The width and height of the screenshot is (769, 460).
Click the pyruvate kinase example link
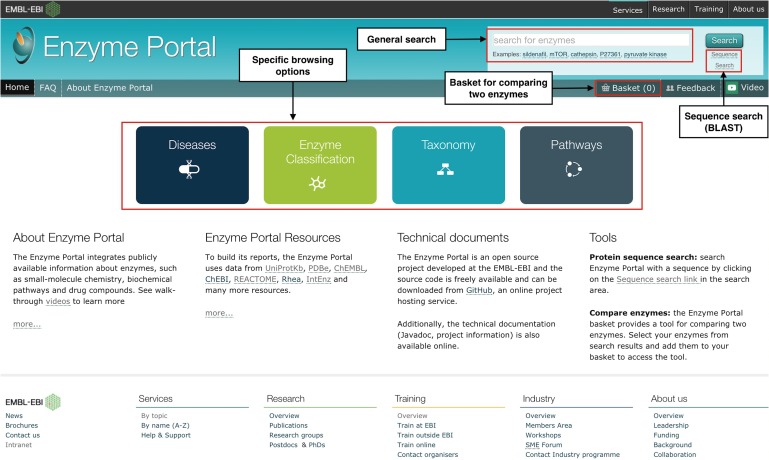(x=645, y=54)
